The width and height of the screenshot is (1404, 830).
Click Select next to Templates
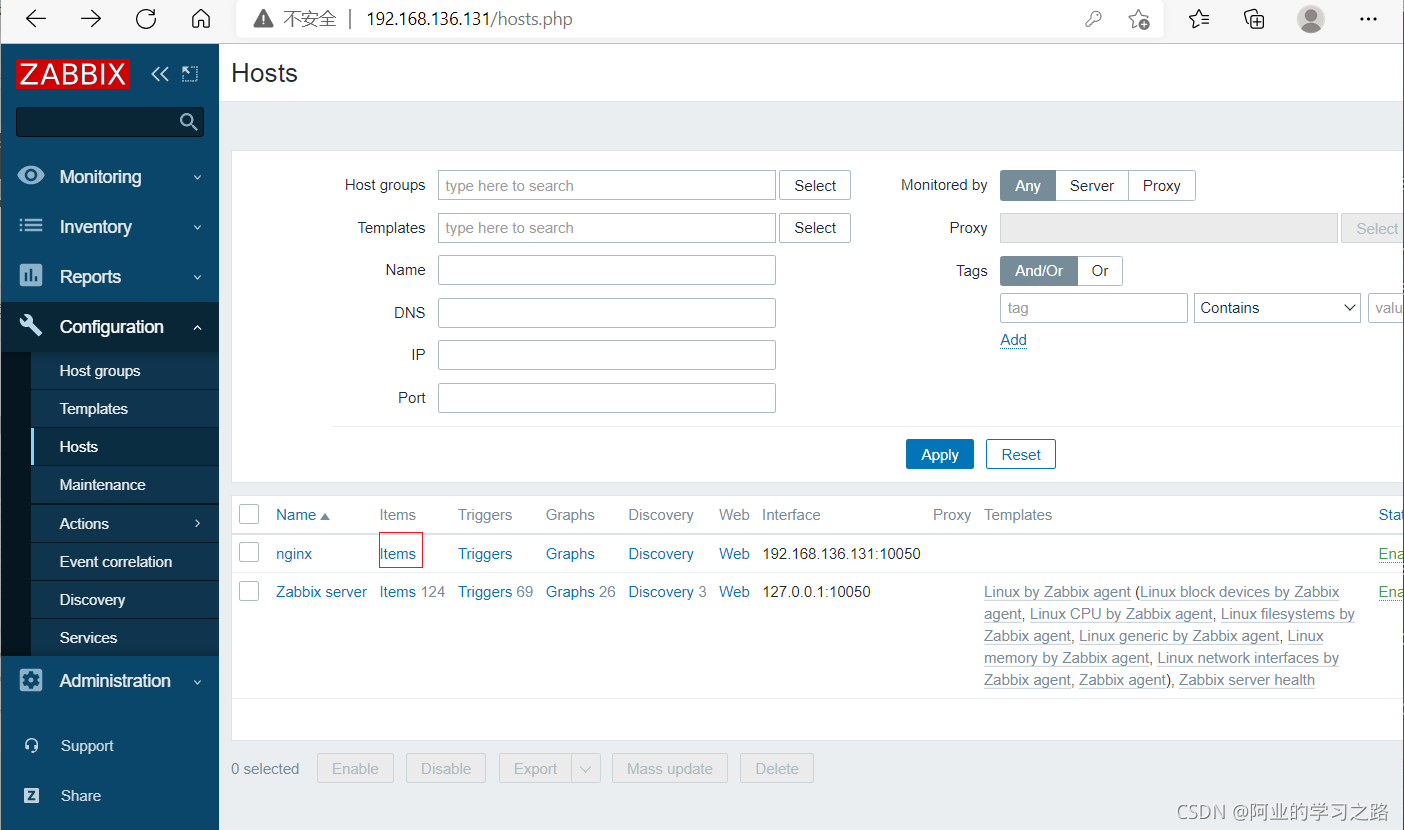click(815, 228)
